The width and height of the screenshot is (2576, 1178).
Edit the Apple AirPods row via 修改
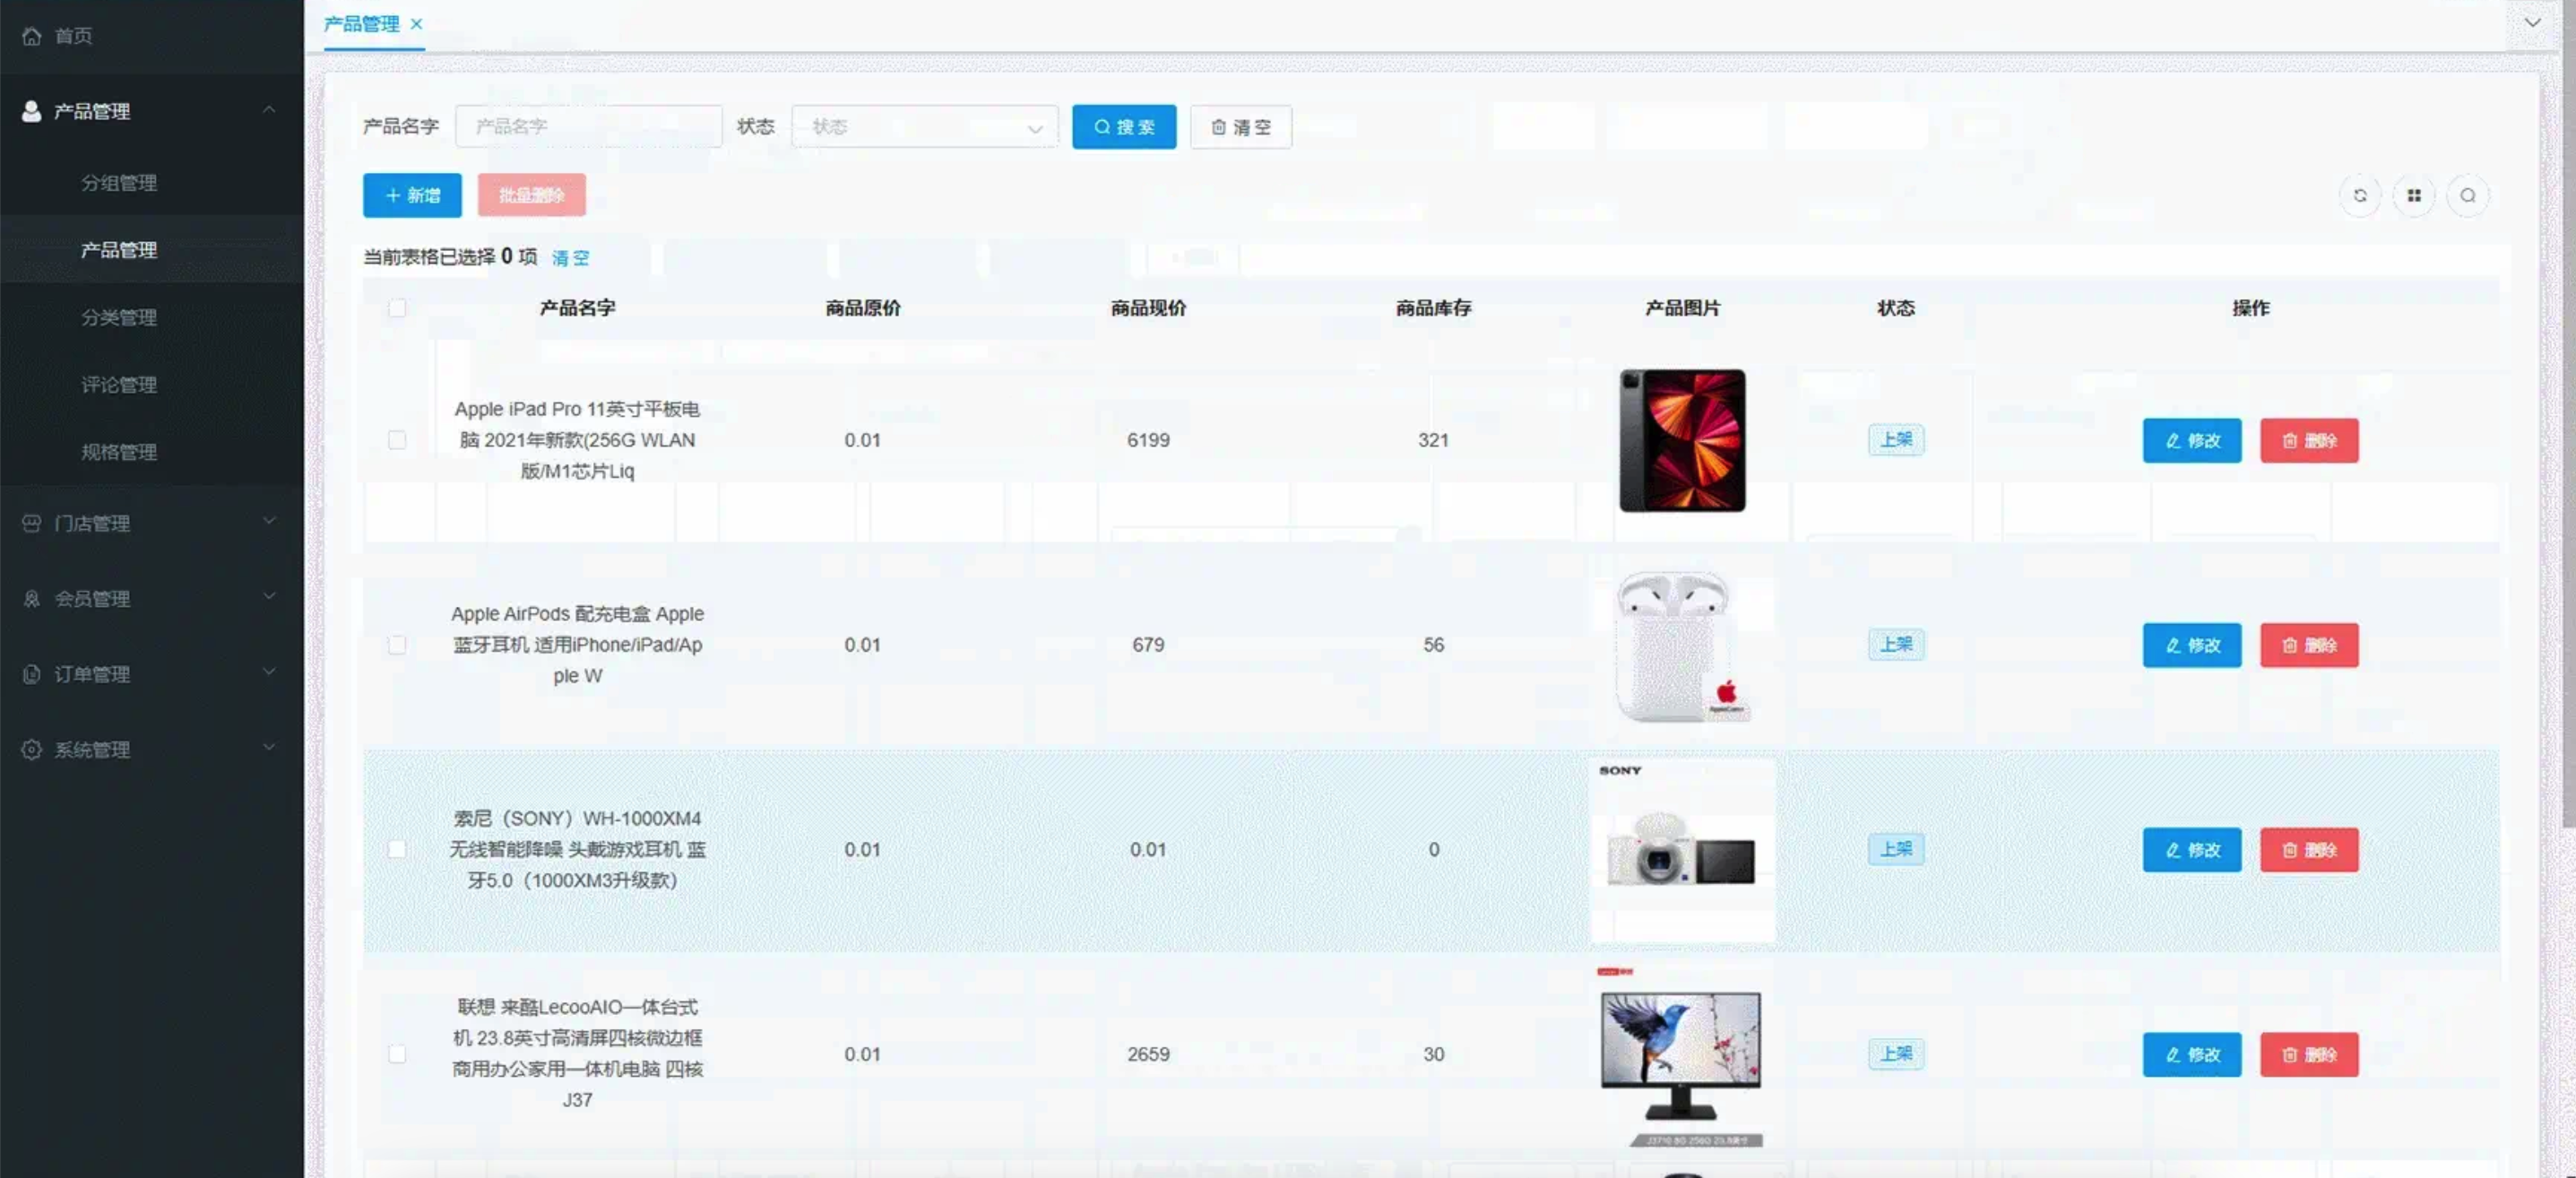2192,646
